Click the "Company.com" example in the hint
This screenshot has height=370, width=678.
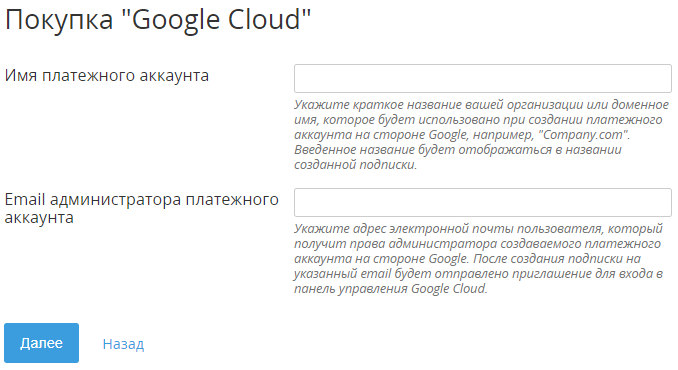coord(584,134)
